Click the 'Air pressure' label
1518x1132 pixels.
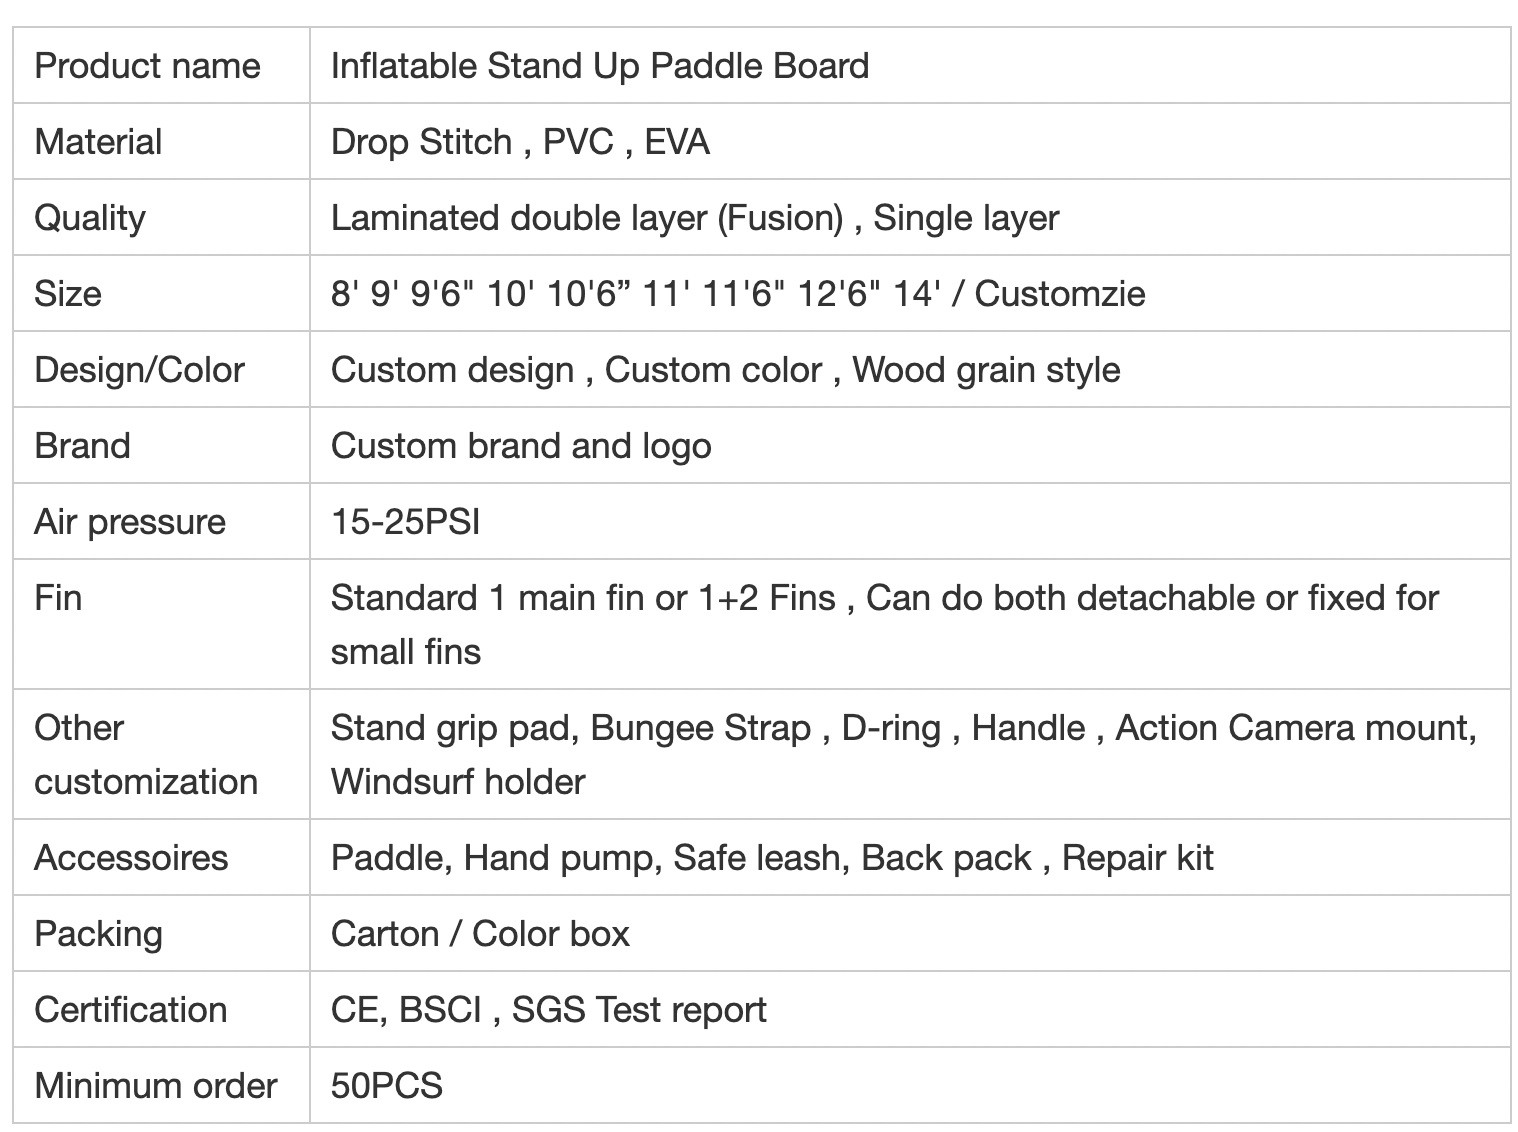coord(130,522)
